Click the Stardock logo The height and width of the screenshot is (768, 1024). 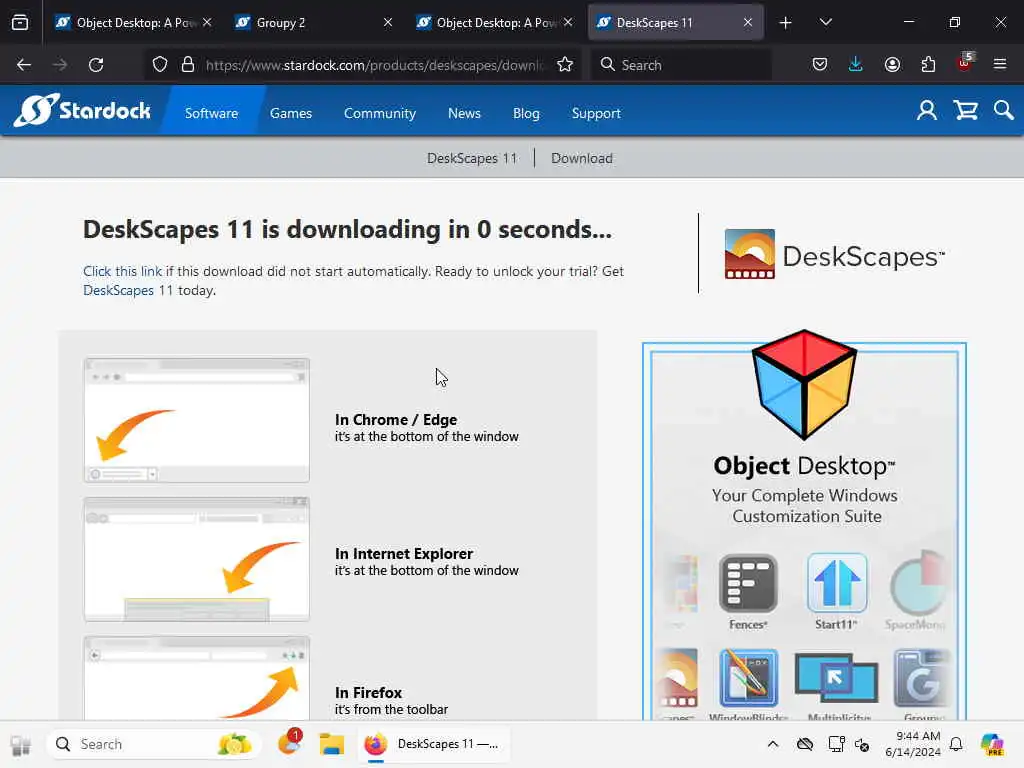[x=82, y=110]
